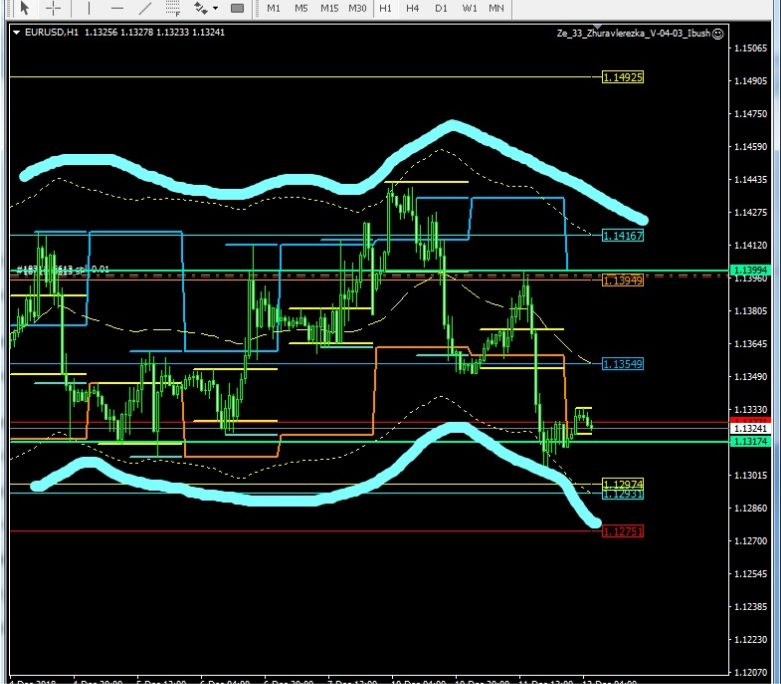
Task: Select the red 1.12751 level label
Action: point(623,532)
